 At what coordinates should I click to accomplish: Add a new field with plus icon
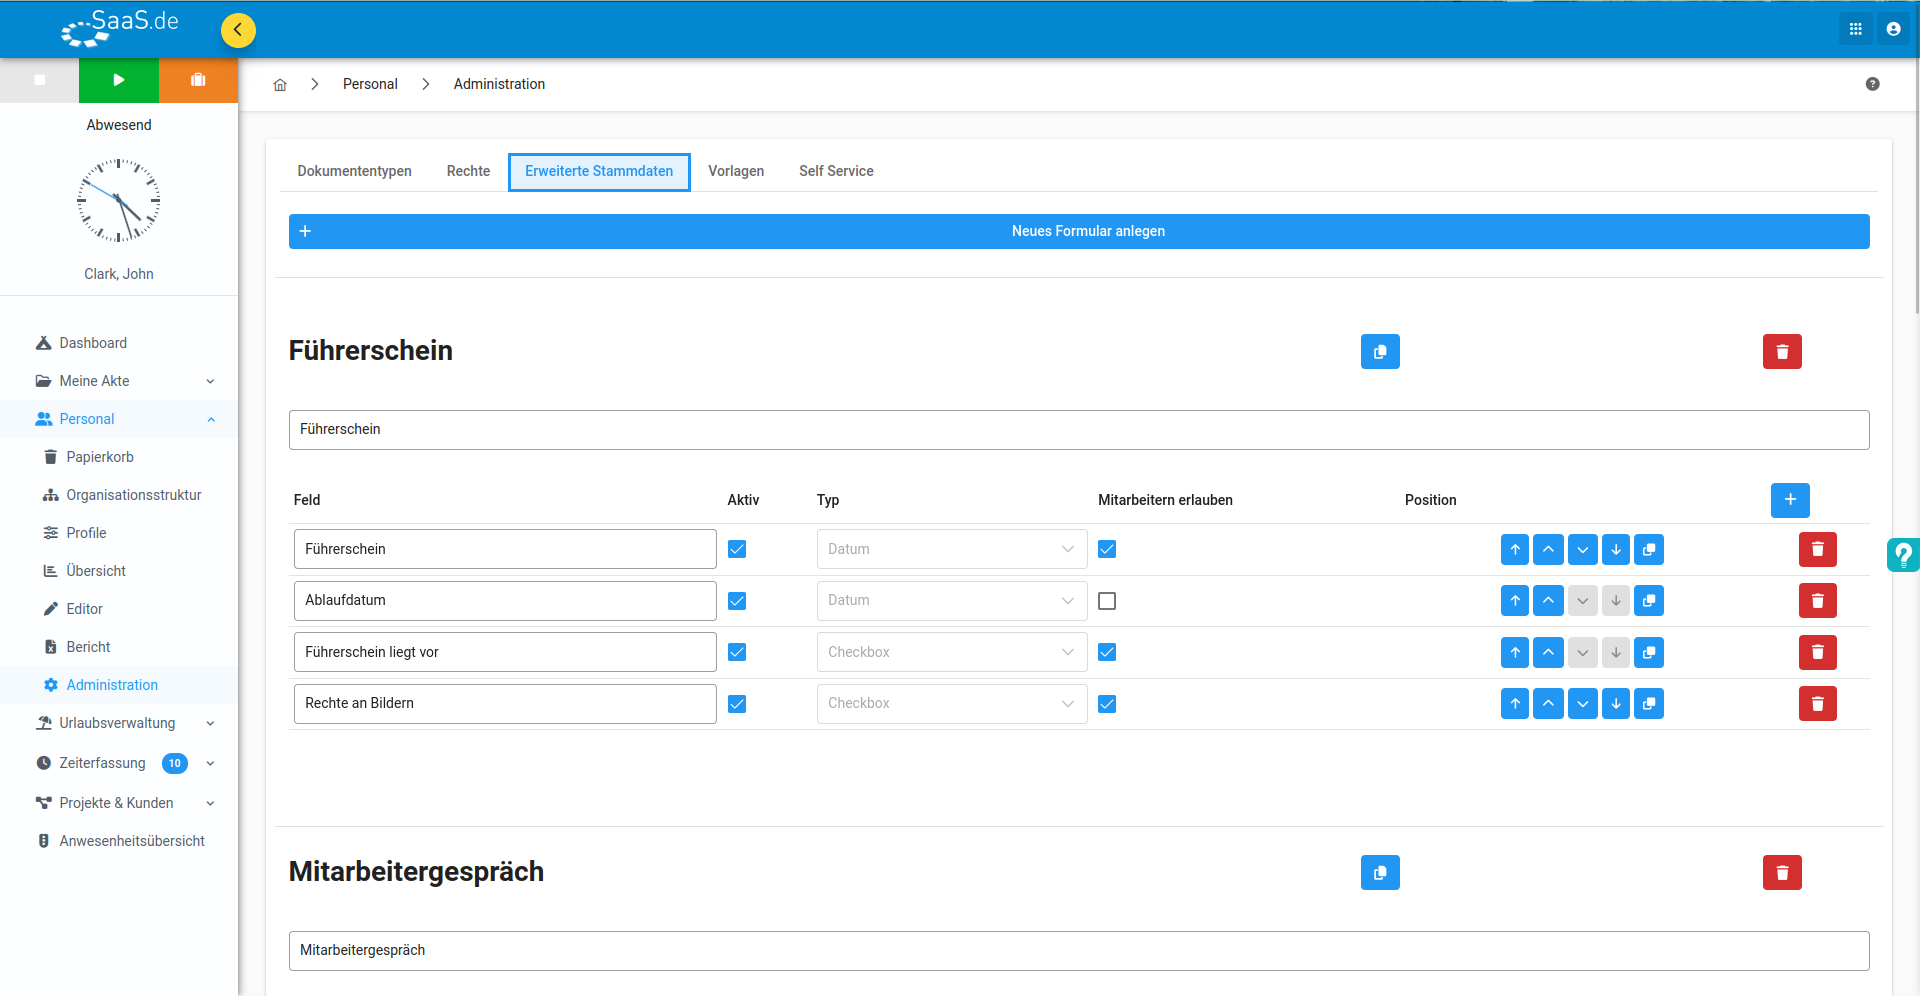click(1790, 500)
